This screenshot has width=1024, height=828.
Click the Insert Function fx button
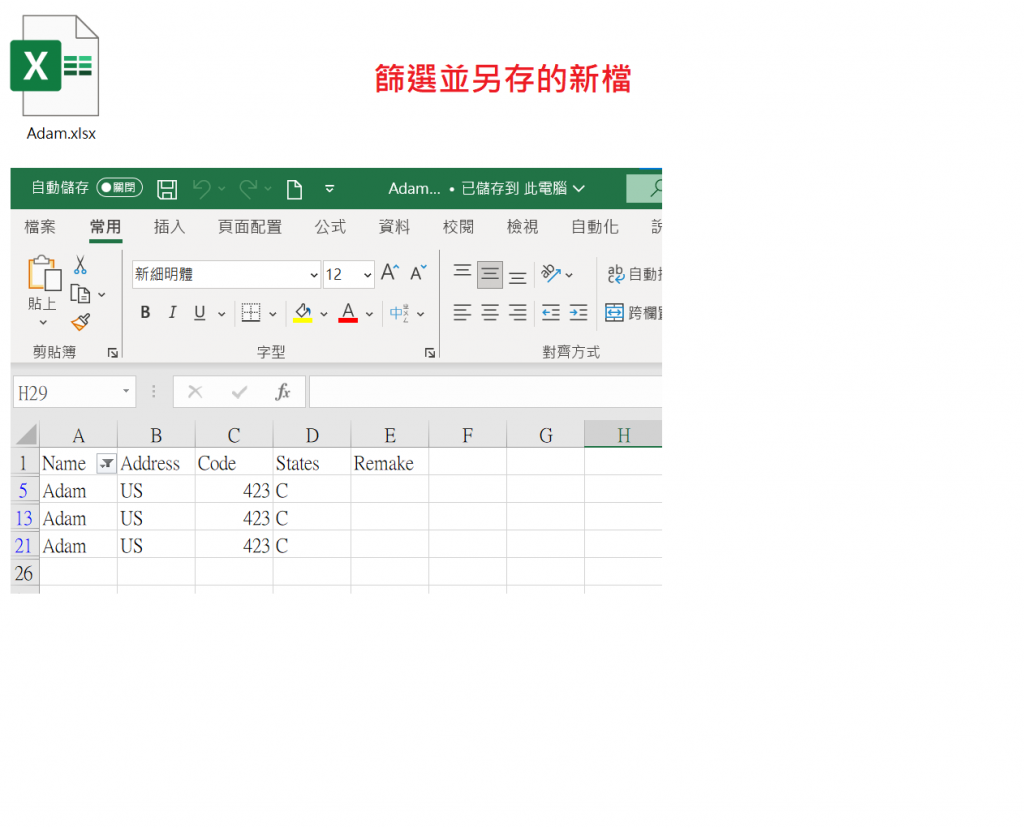click(282, 392)
